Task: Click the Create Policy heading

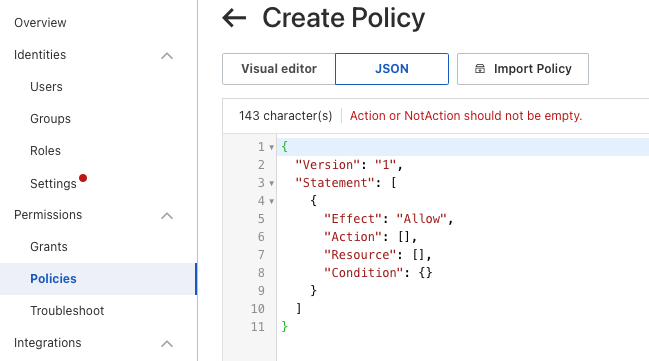Action: click(x=344, y=18)
